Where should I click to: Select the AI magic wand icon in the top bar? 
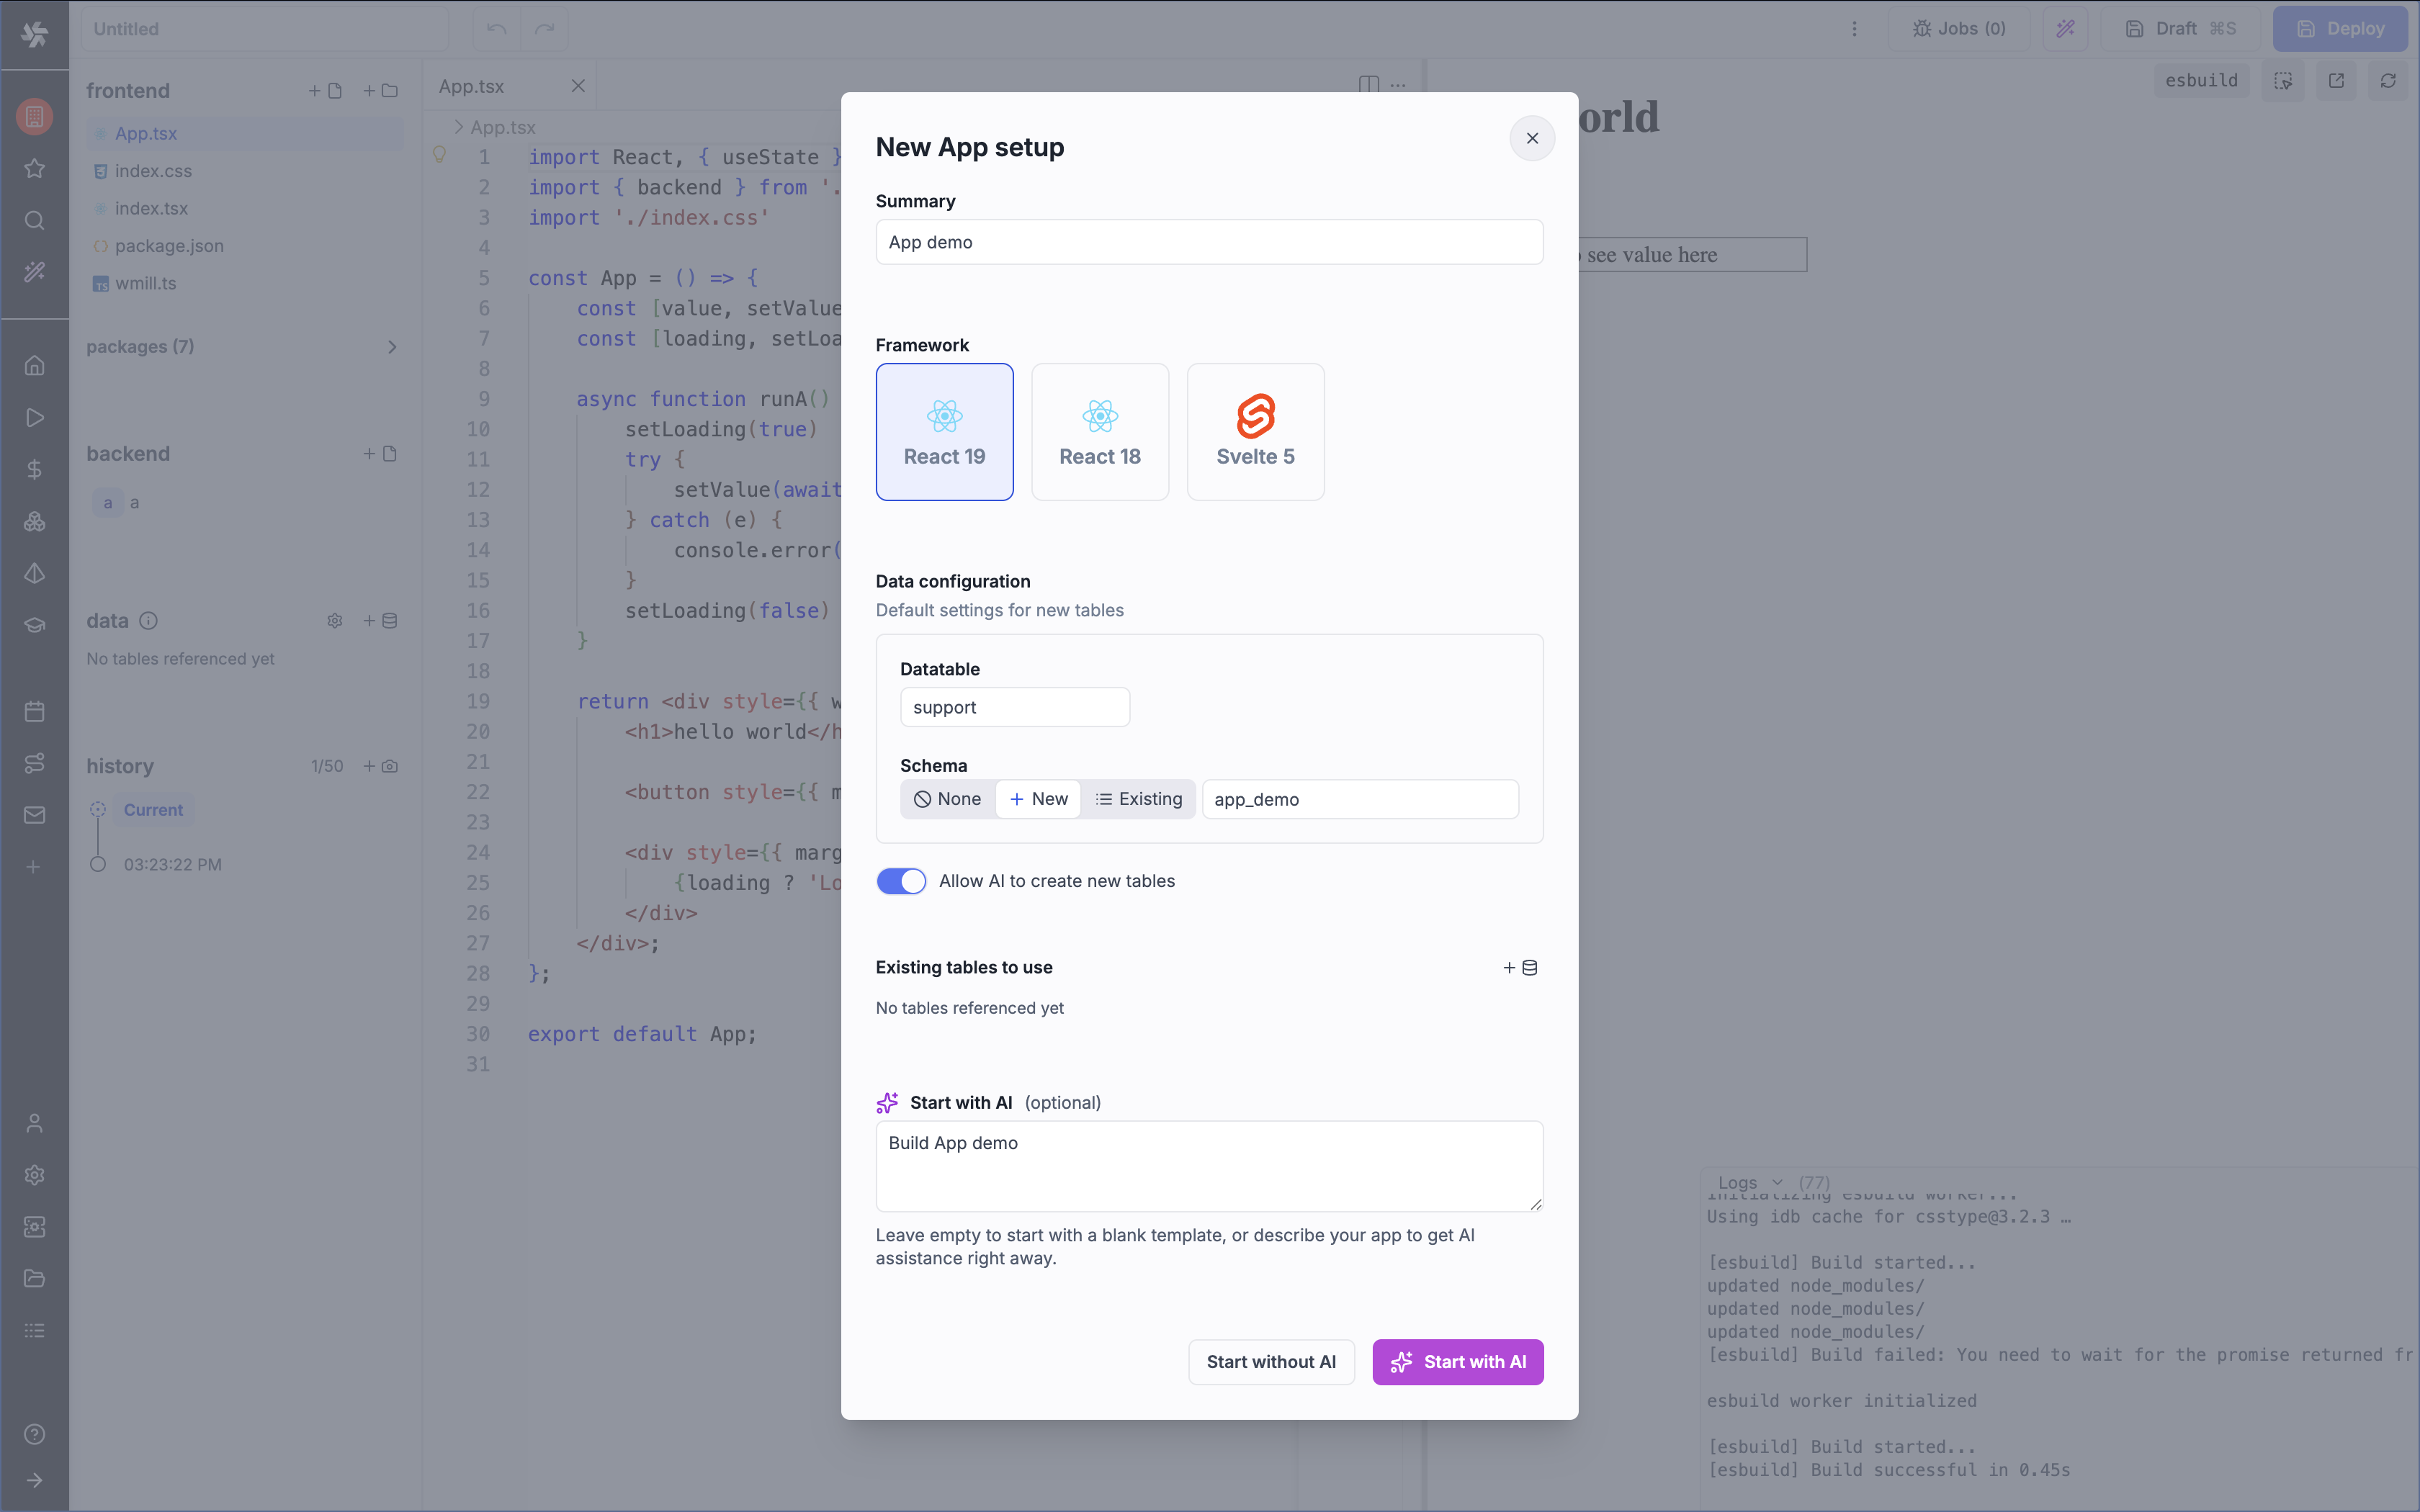(x=2066, y=28)
